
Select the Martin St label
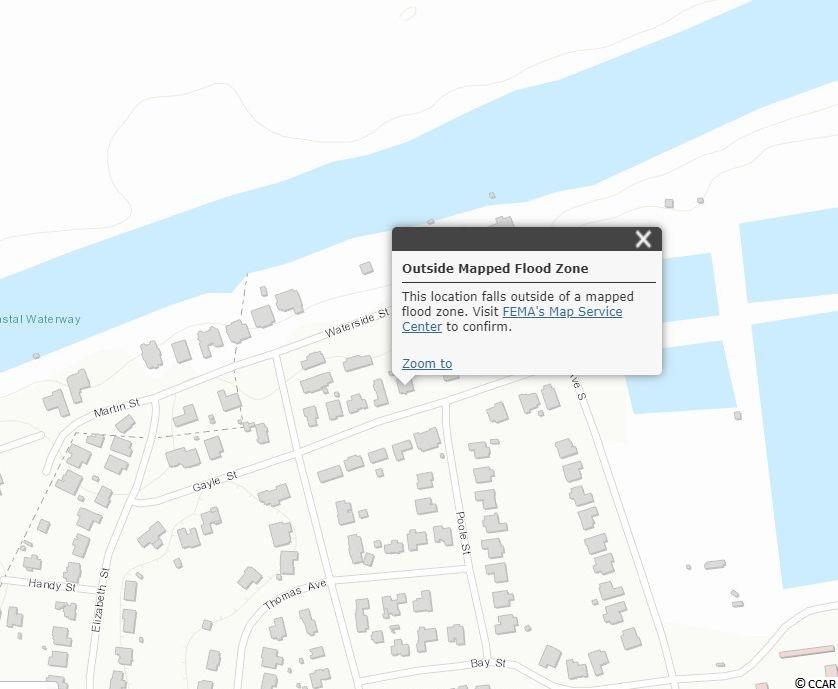pyautogui.click(x=117, y=409)
